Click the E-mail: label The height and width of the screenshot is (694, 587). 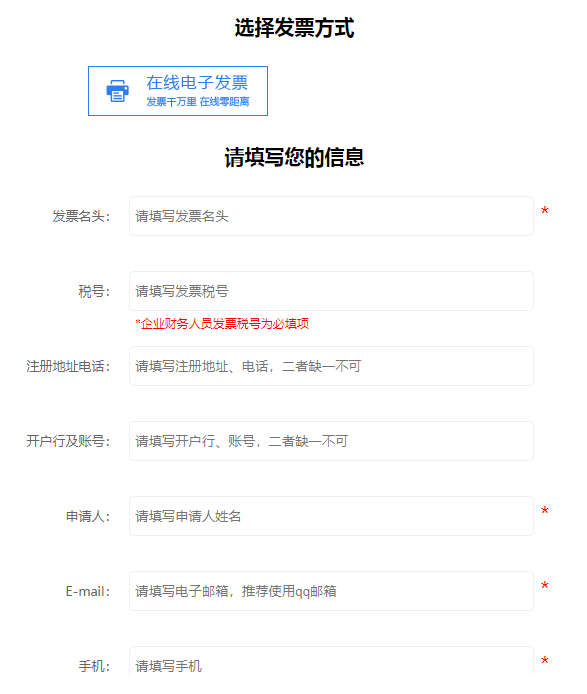[x=88, y=591]
